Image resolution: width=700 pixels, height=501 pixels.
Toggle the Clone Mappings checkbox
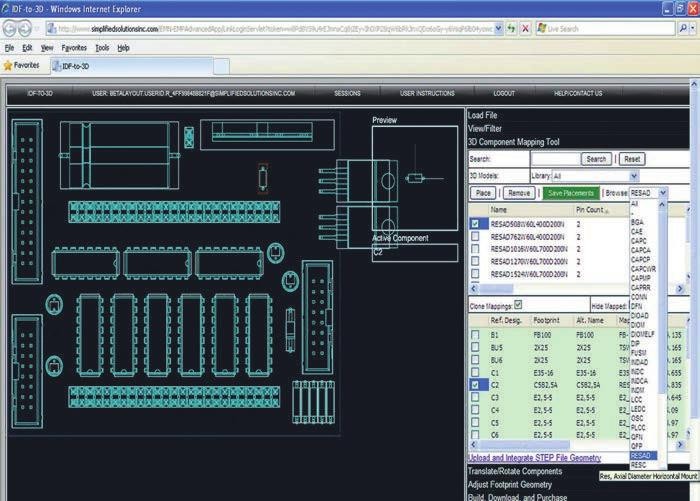(x=518, y=305)
